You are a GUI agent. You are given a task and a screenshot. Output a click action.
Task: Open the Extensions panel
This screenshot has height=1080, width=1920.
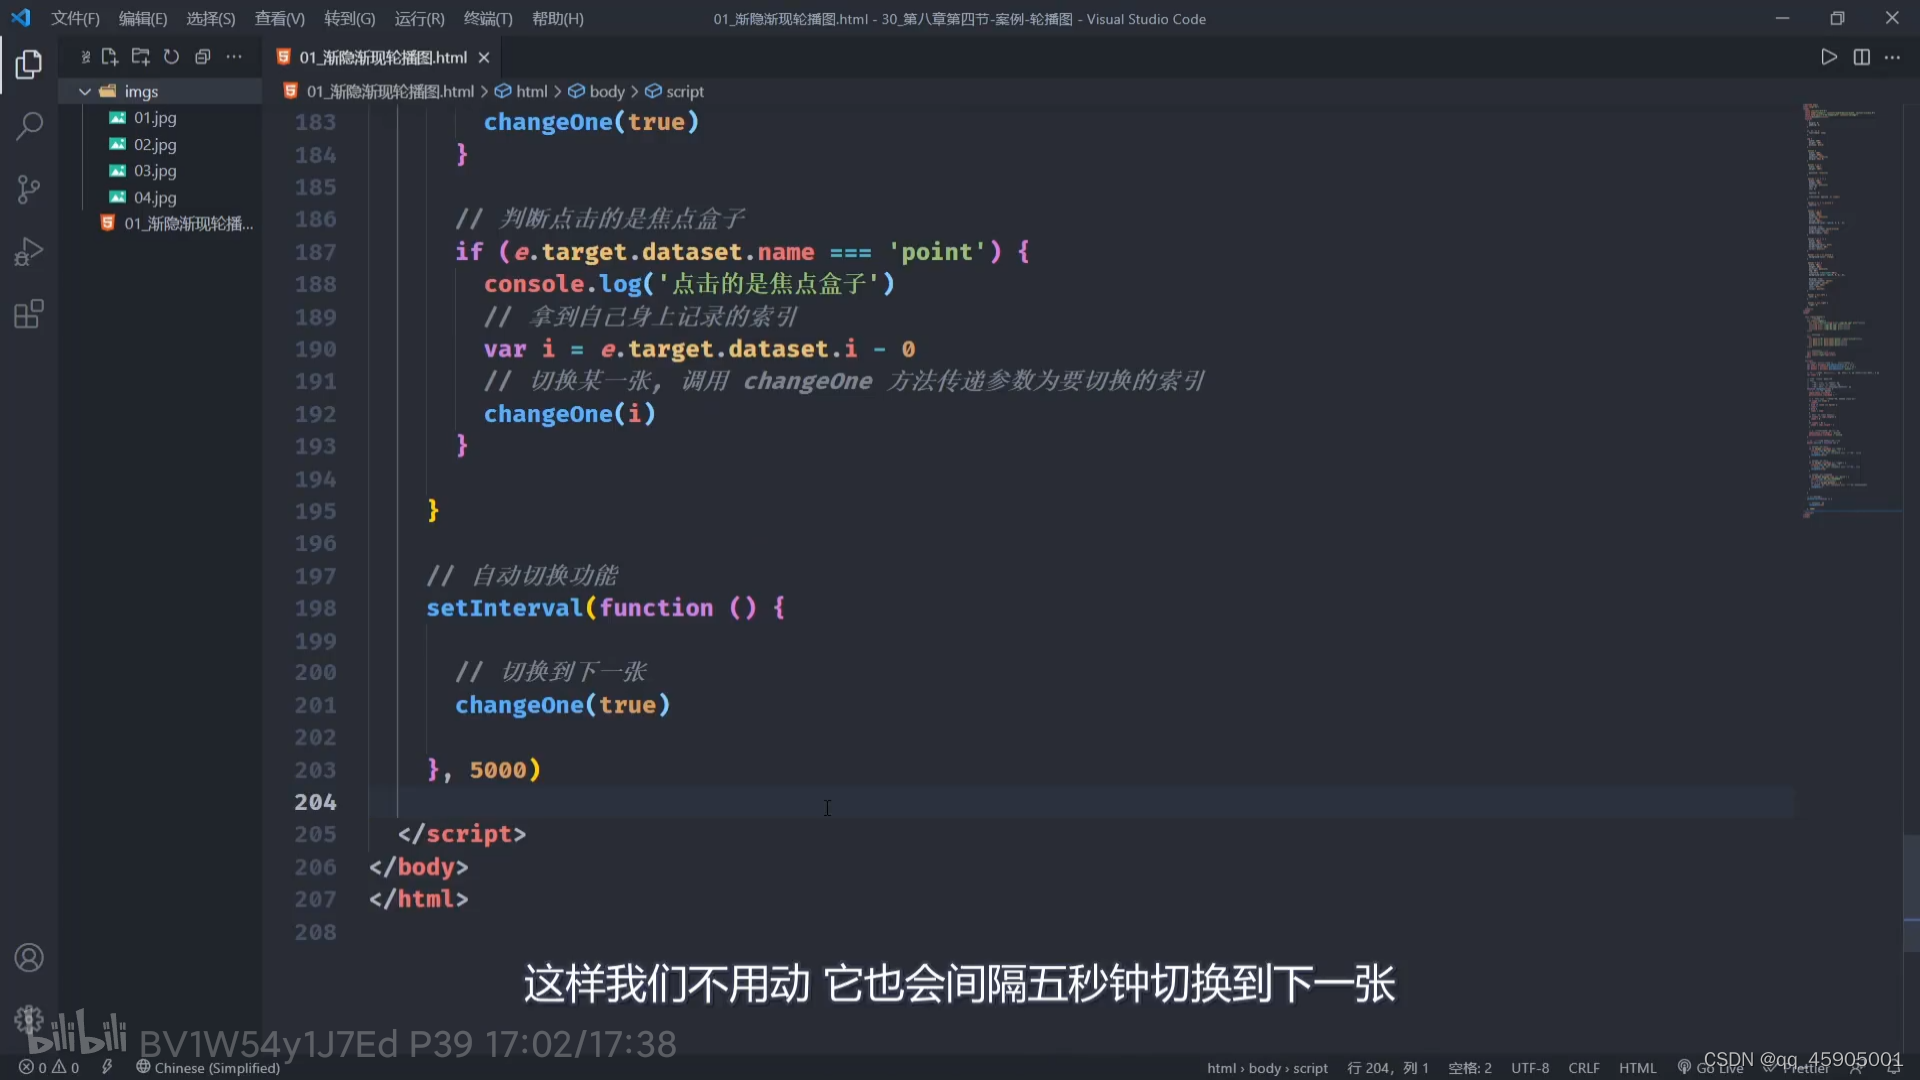[x=29, y=313]
